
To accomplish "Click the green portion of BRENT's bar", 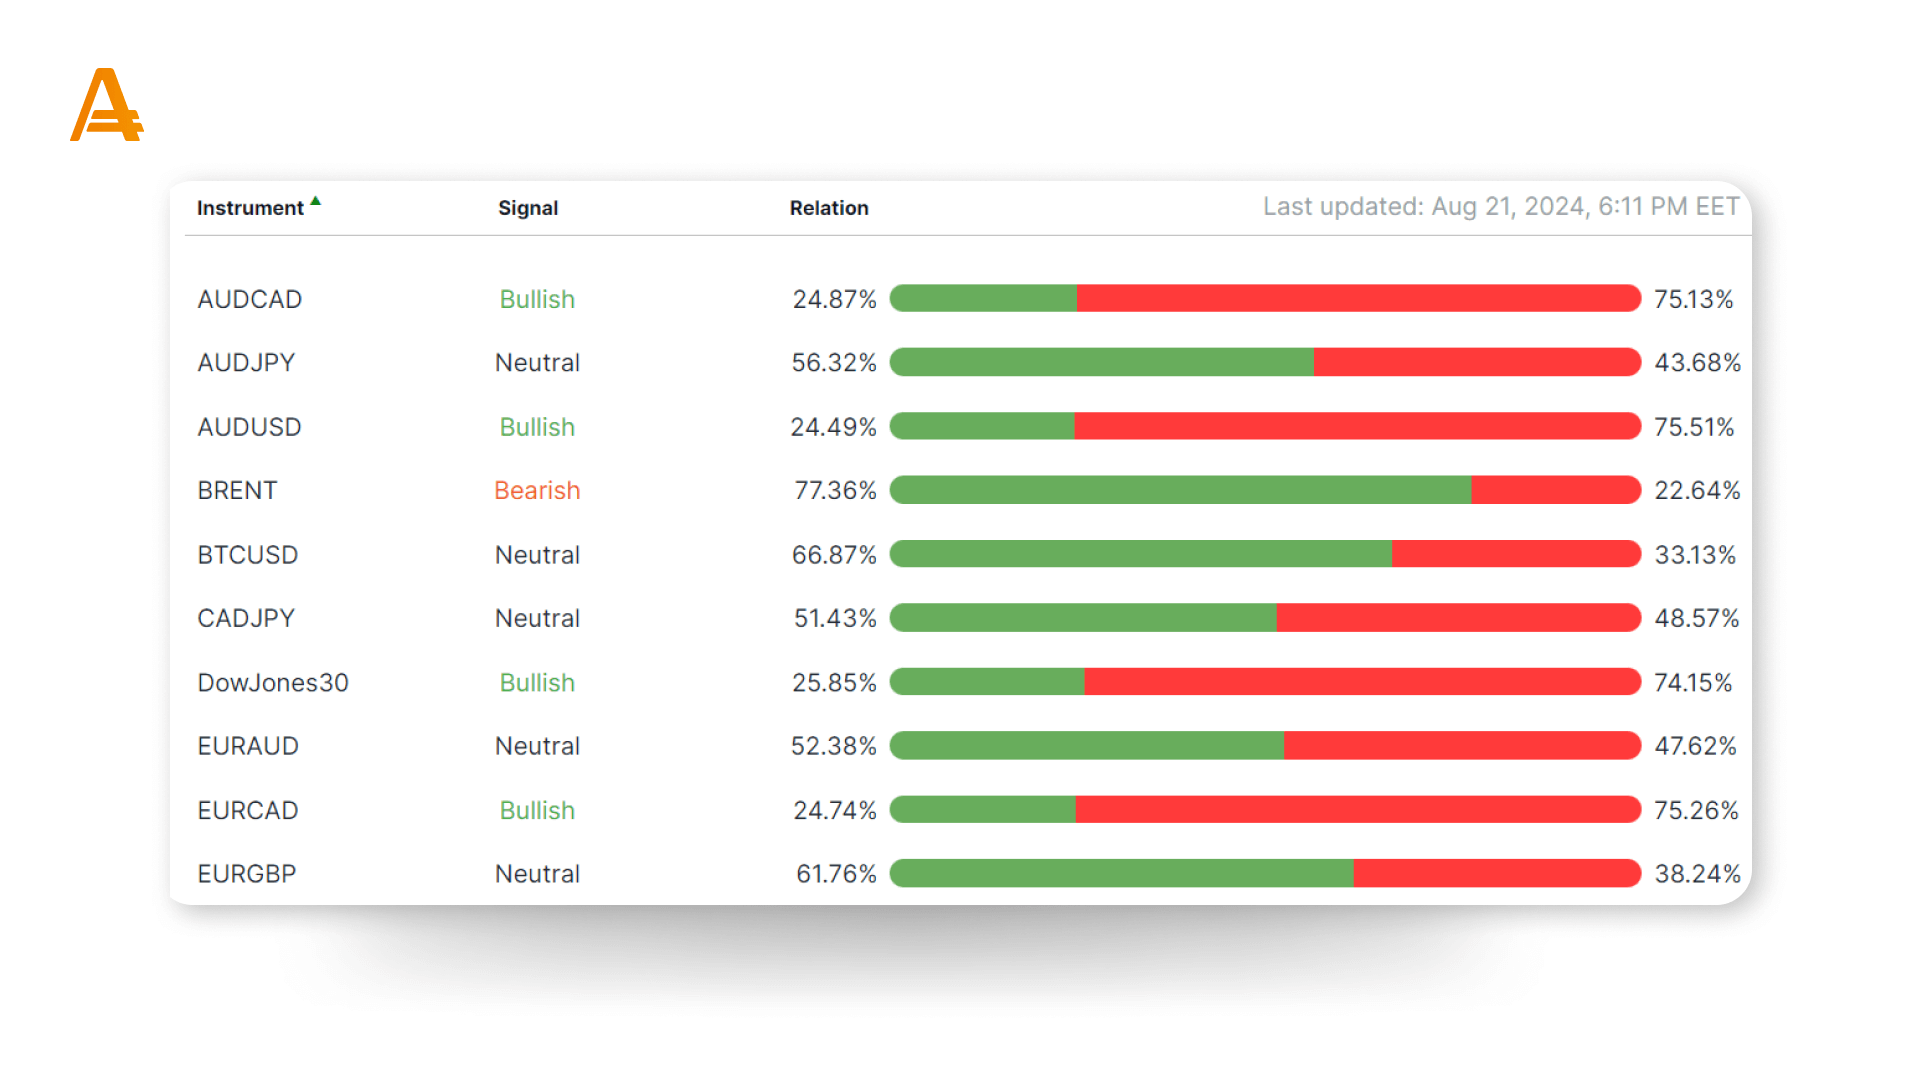I will click(x=1180, y=490).
